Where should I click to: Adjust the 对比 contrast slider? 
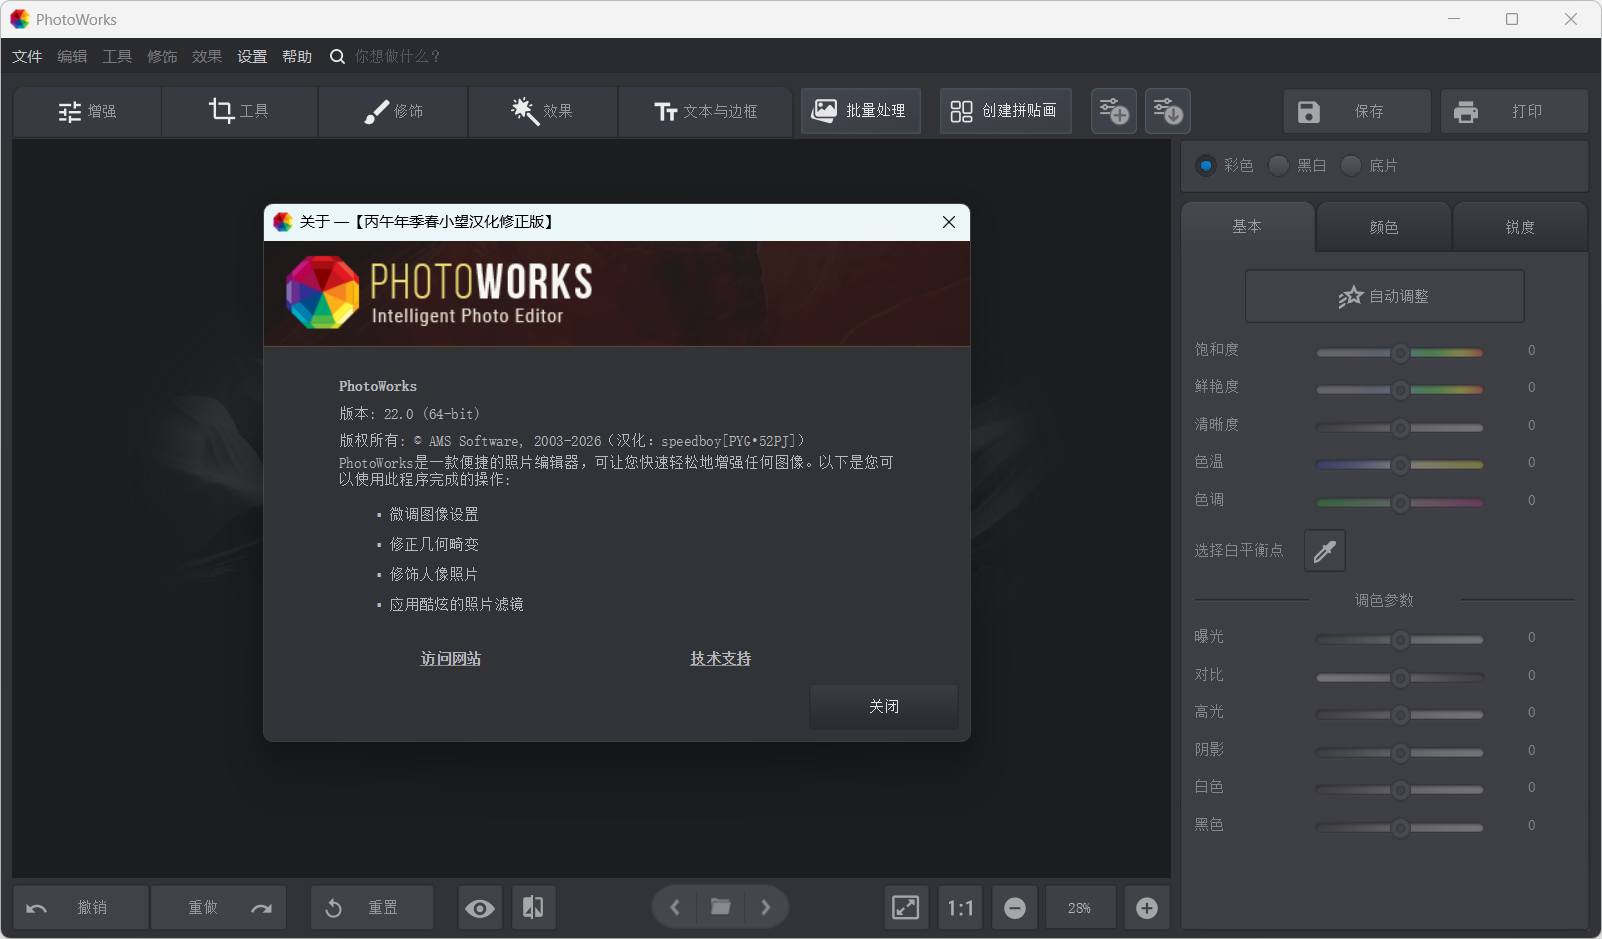[x=1400, y=677]
